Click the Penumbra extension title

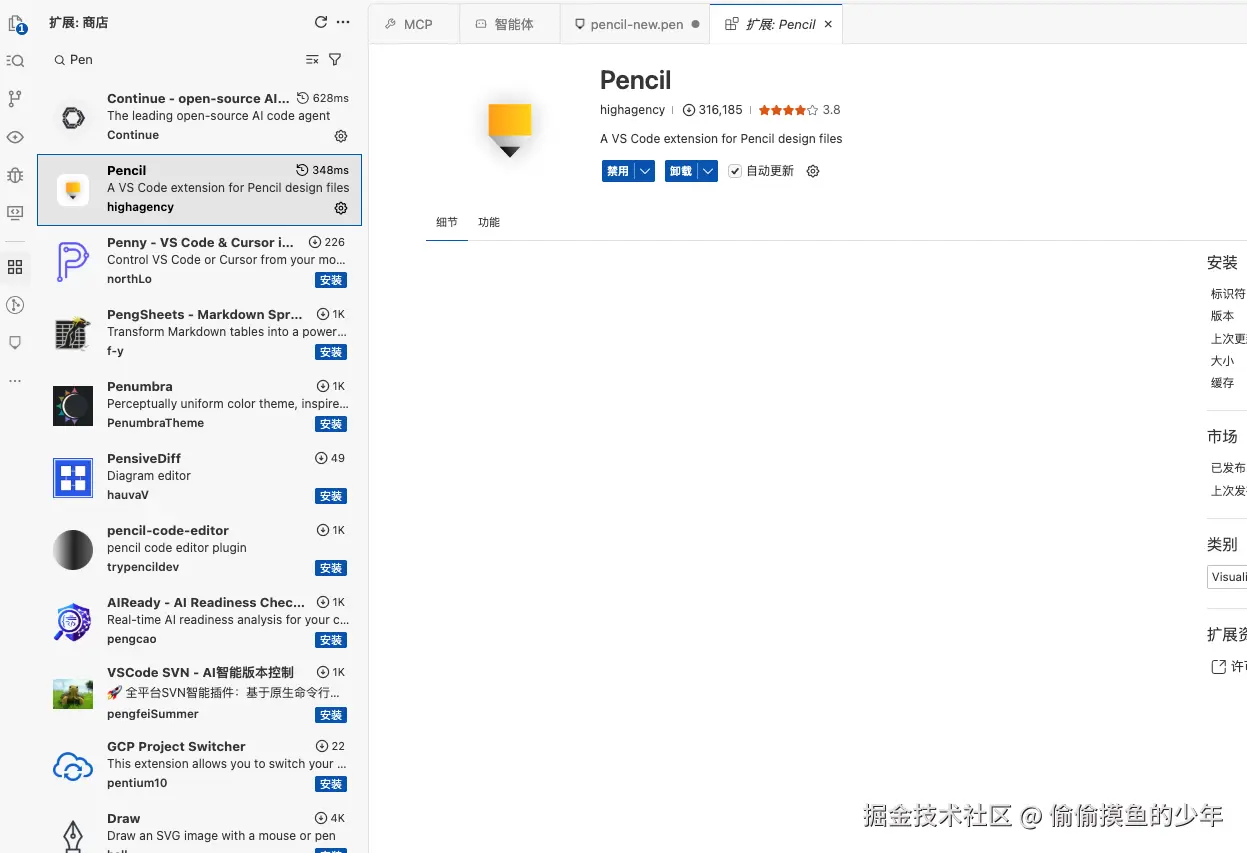pos(140,386)
